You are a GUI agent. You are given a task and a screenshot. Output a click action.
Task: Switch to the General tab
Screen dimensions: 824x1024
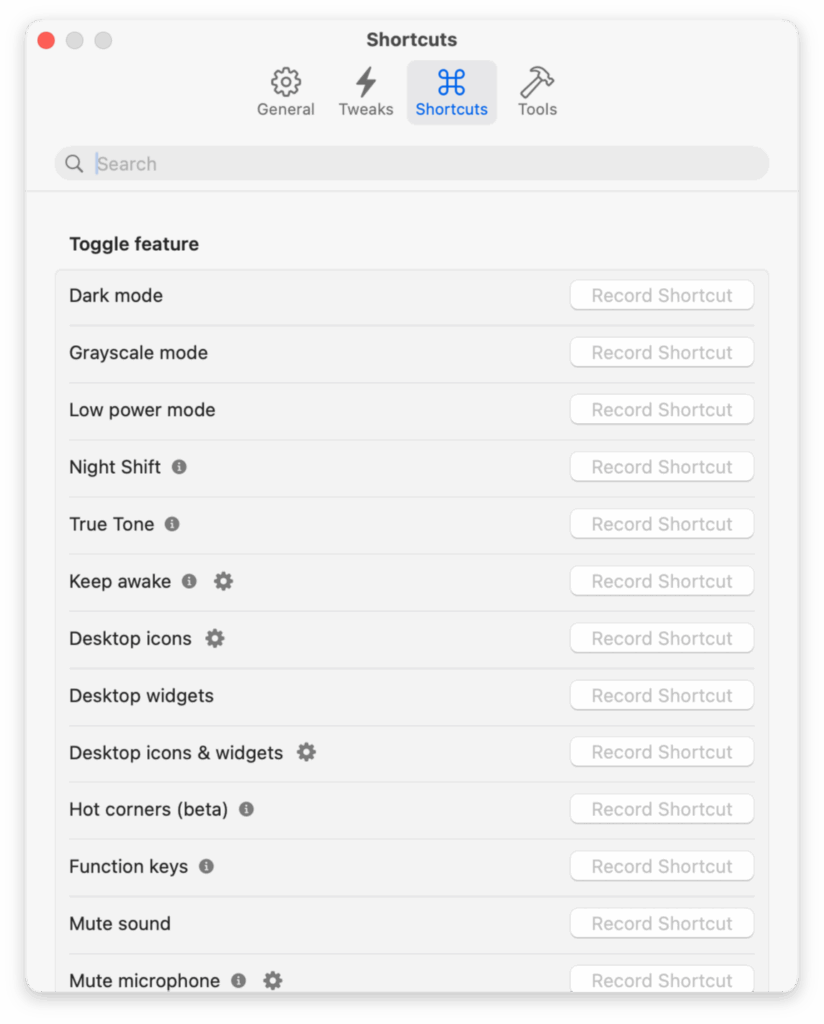point(286,92)
